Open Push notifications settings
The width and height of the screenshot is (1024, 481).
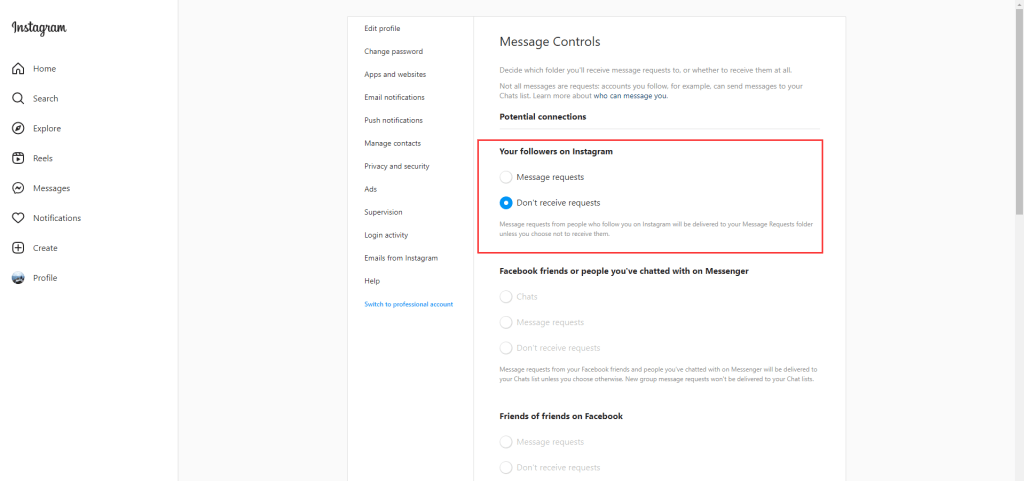click(x=393, y=120)
